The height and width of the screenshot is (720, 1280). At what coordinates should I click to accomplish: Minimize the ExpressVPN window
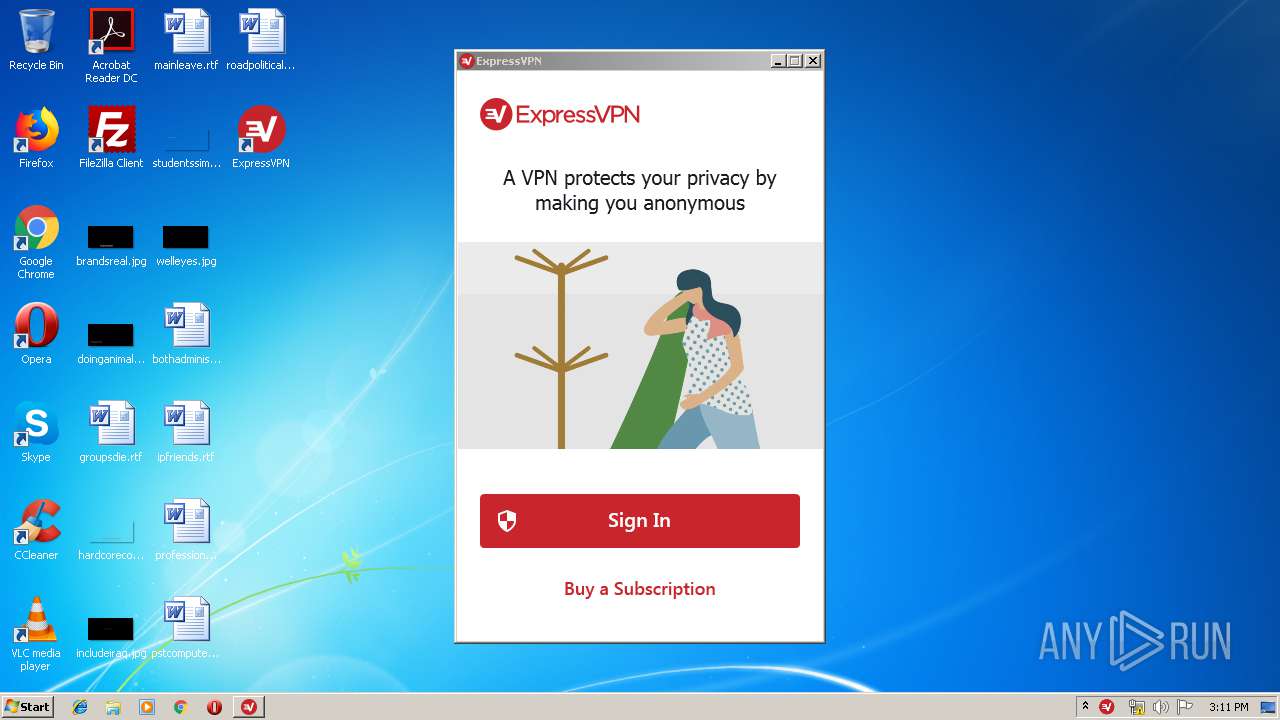click(x=778, y=61)
